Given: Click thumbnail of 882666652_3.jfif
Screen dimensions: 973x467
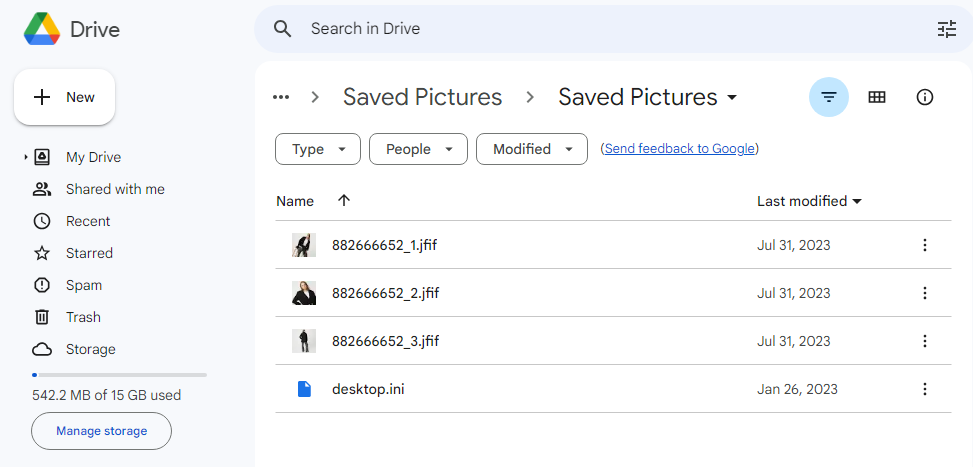Looking at the screenshot, I should [x=304, y=340].
